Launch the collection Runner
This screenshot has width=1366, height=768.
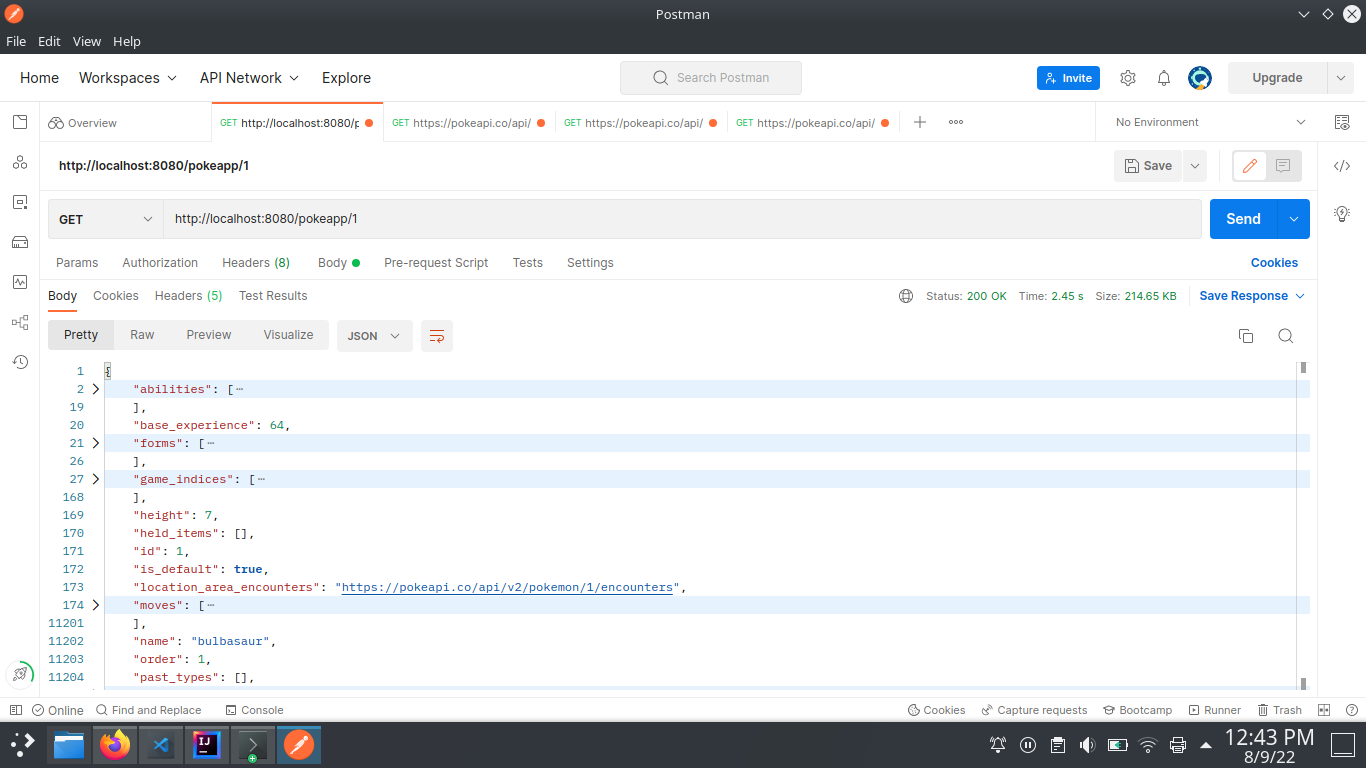tap(1222, 710)
